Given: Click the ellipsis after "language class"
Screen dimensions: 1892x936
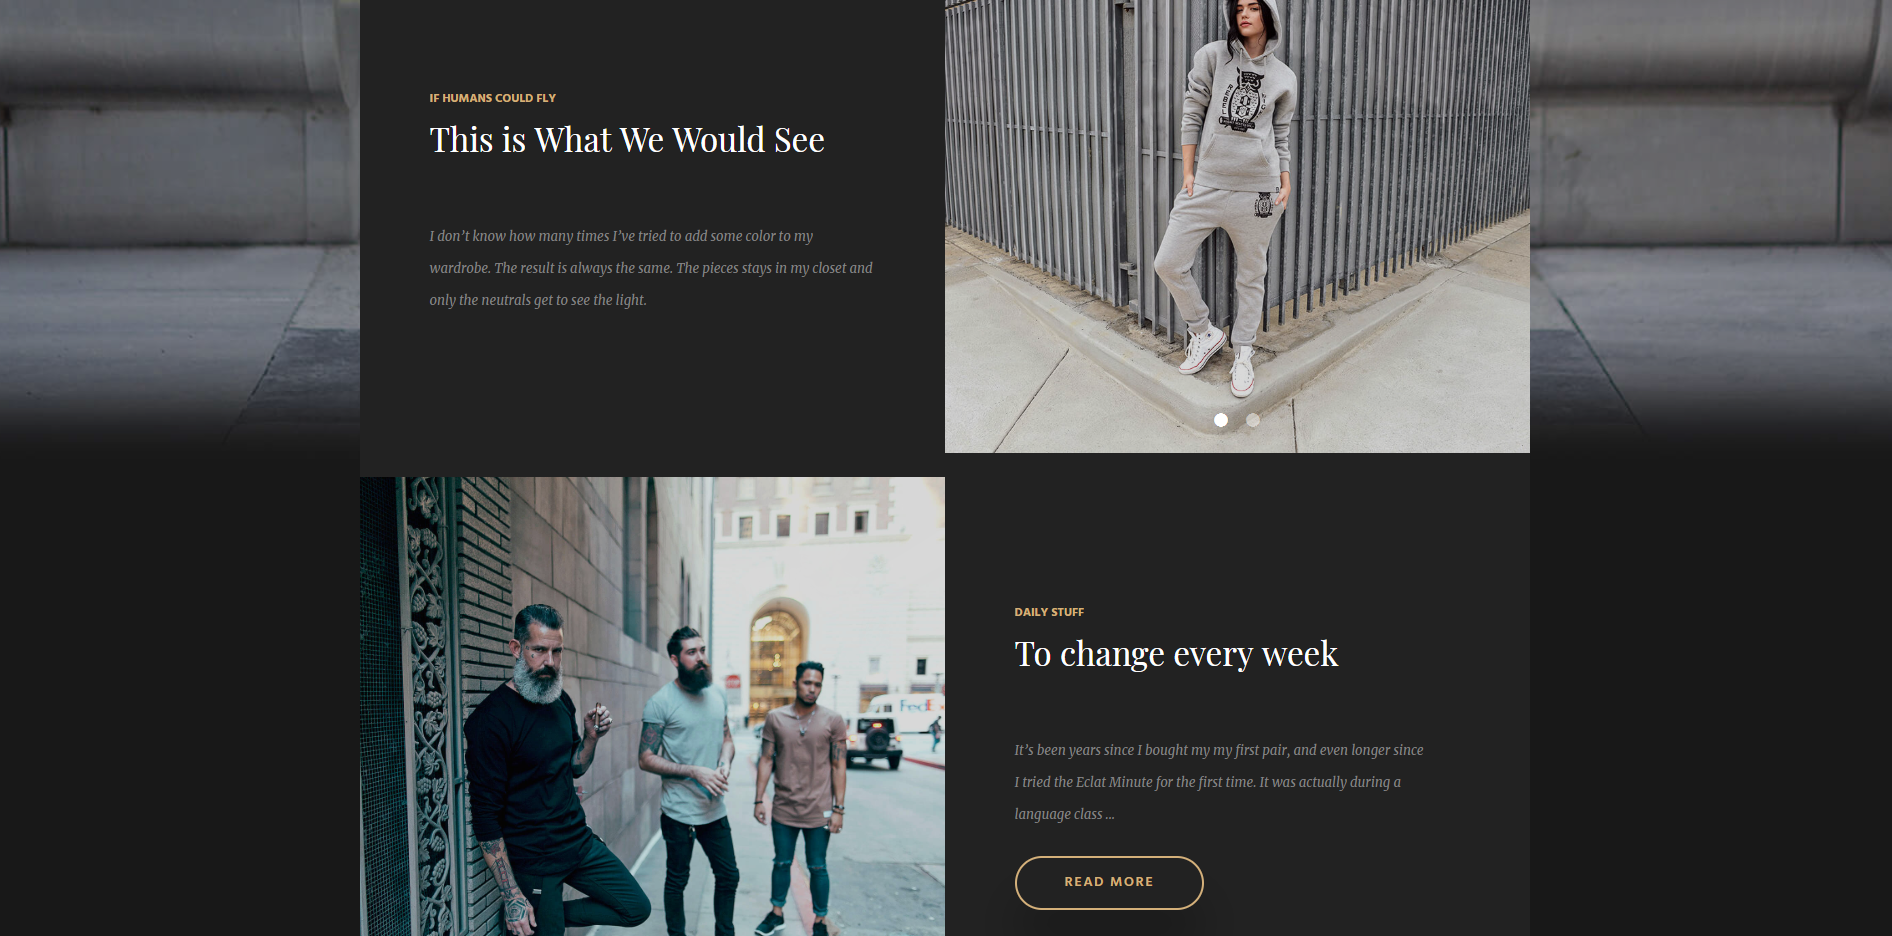Looking at the screenshot, I should 1110,815.
